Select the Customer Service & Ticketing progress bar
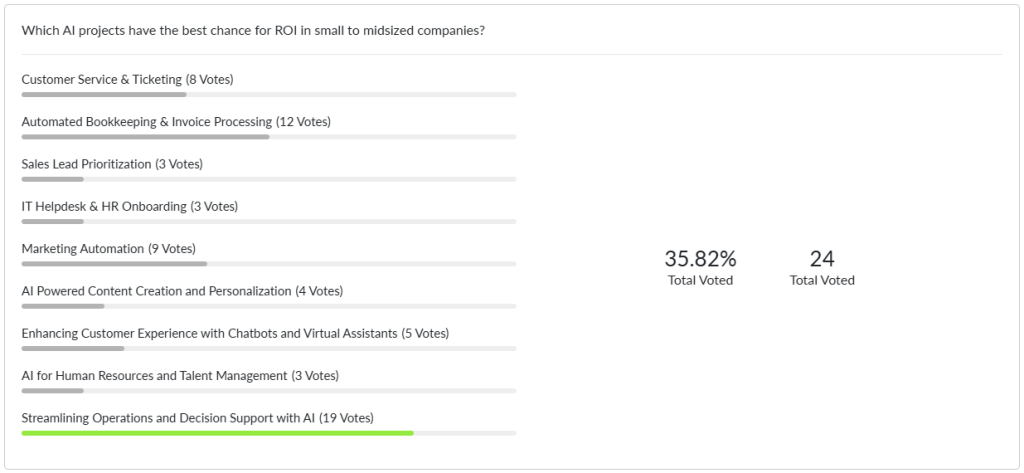The image size is (1024, 473). click(269, 95)
